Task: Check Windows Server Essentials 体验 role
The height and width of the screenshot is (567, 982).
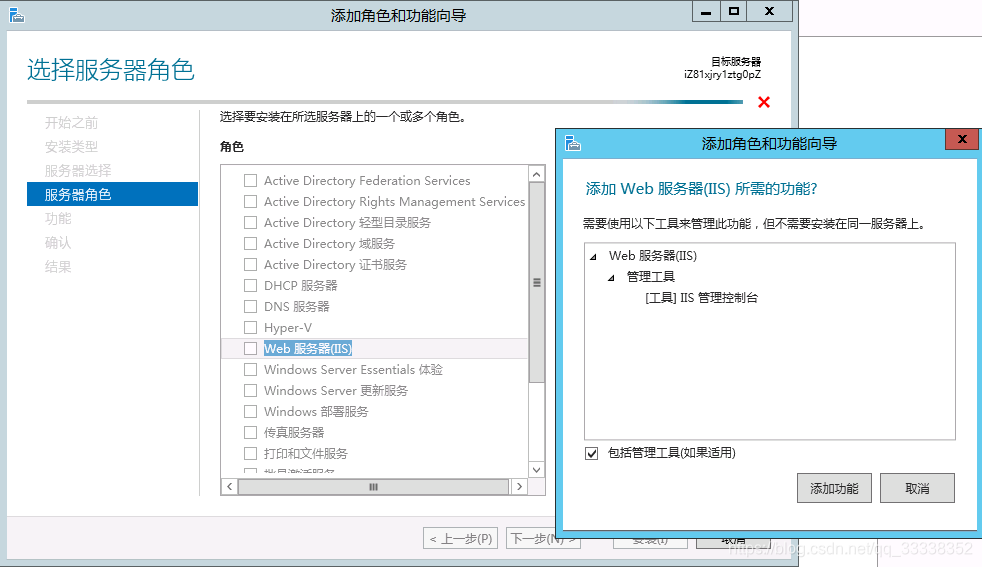Action: [x=251, y=370]
